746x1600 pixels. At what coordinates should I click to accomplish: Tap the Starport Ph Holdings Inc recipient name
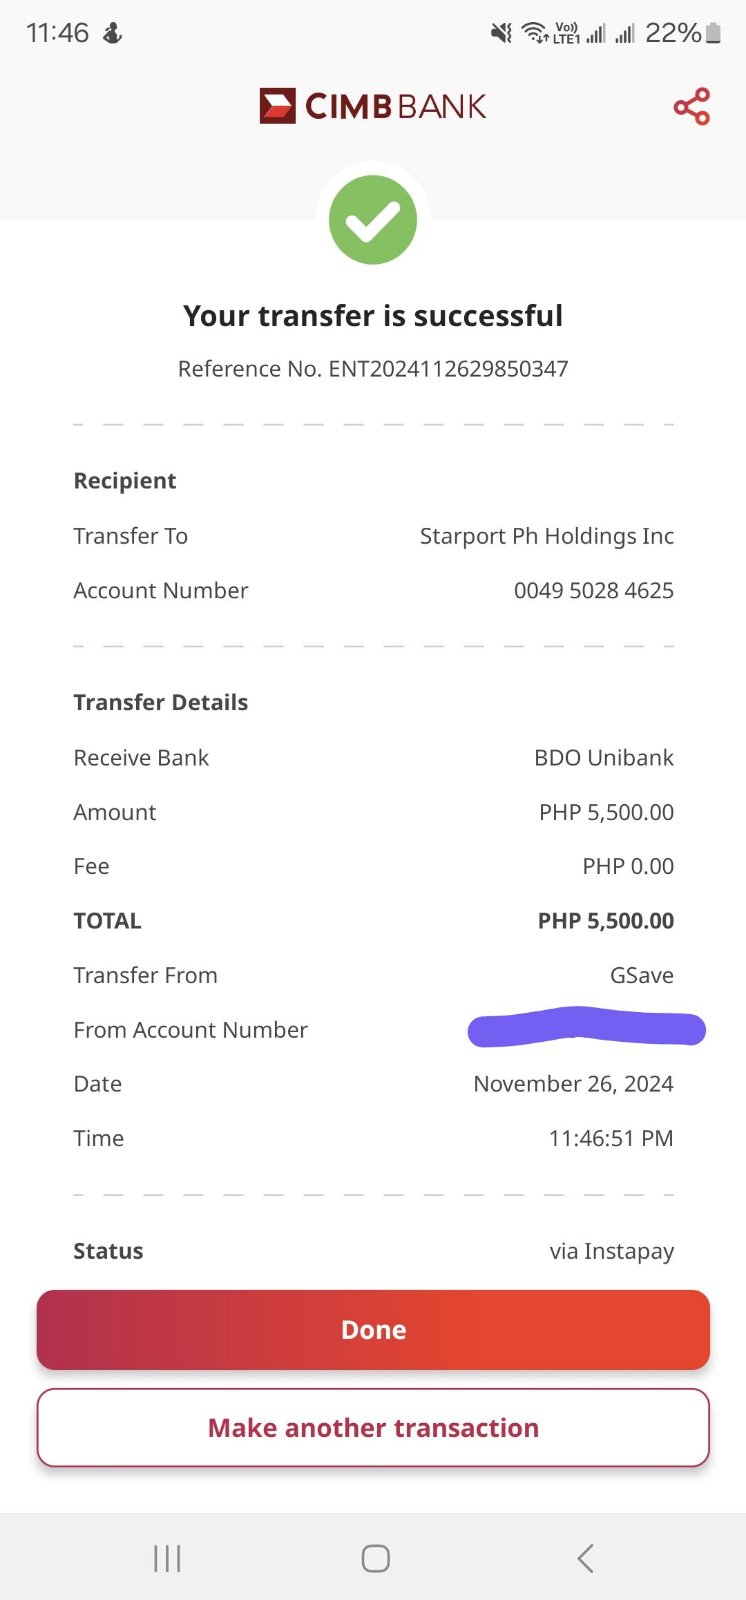tap(546, 536)
